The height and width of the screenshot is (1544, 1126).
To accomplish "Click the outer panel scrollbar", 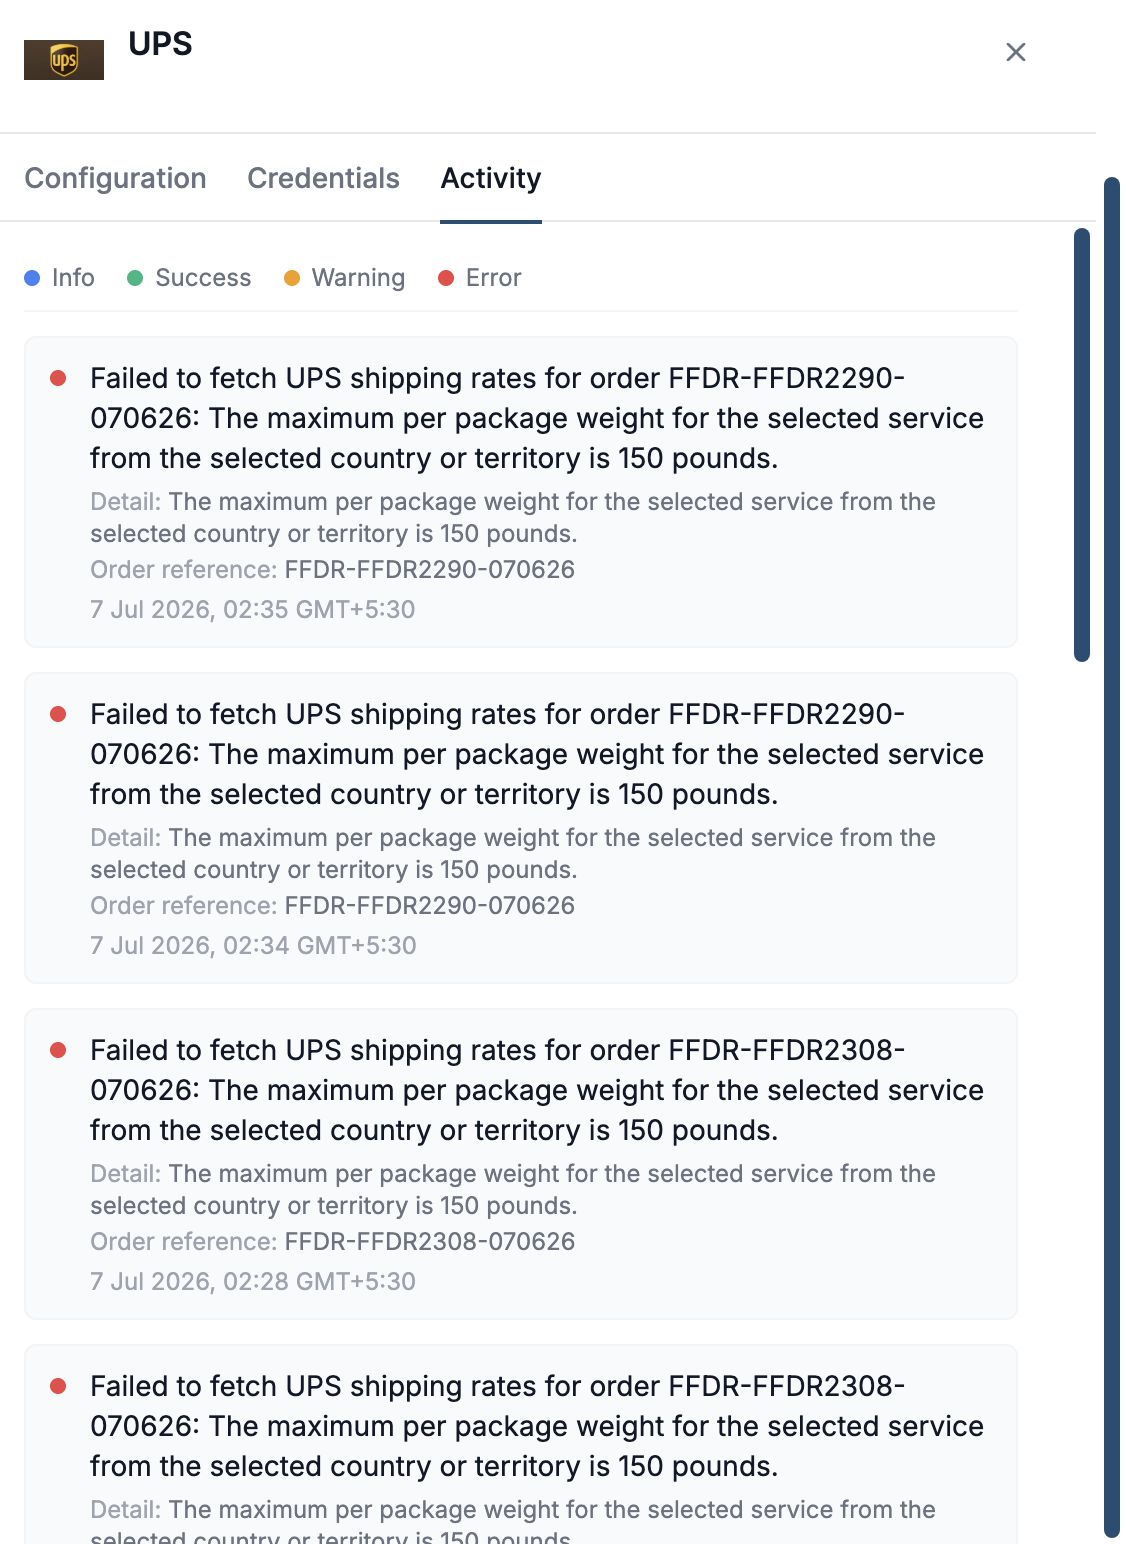I will click(x=1112, y=858).
